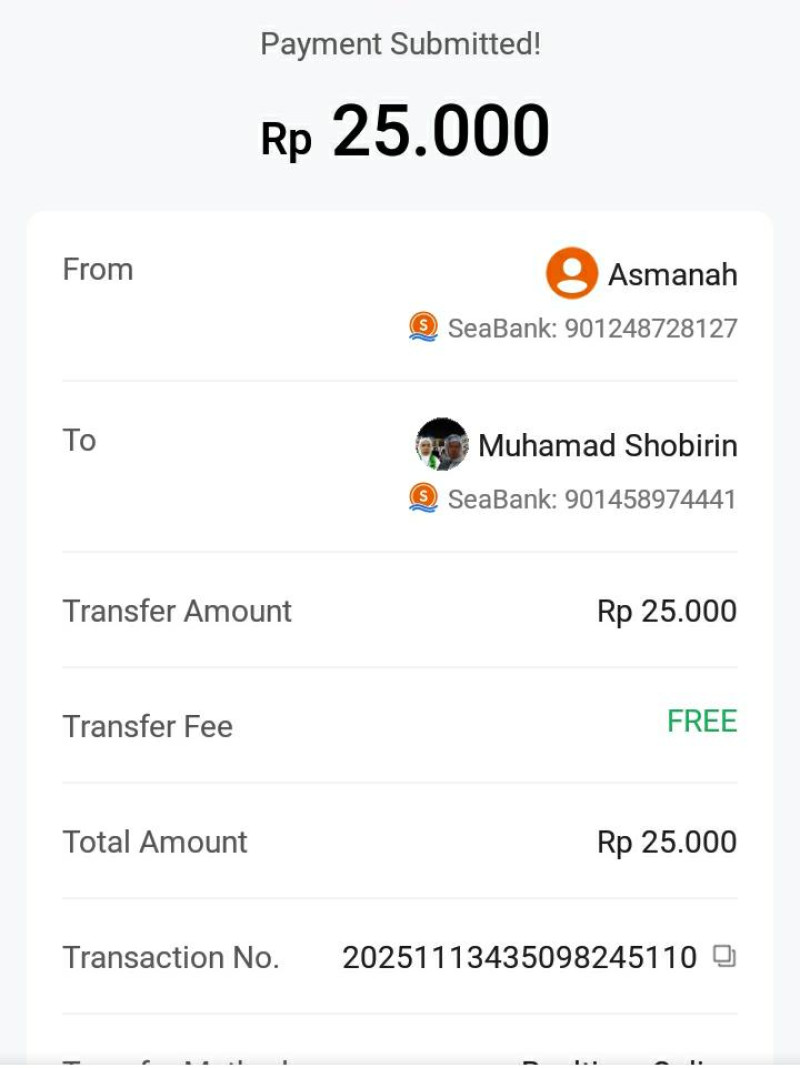This screenshot has height=1068, width=800.
Task: Click the SeaBank logo under Asmanah
Action: pos(424,327)
